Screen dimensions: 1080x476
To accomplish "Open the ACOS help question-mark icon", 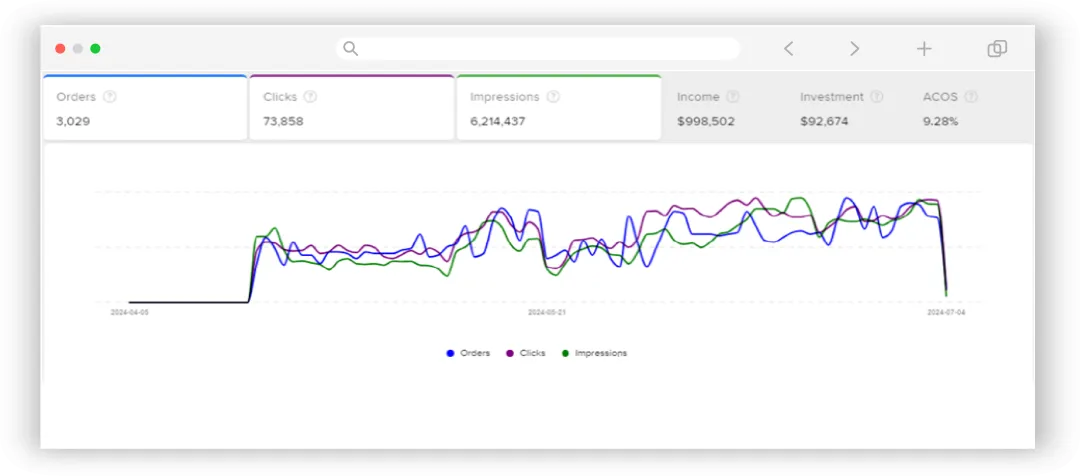I will click(971, 96).
